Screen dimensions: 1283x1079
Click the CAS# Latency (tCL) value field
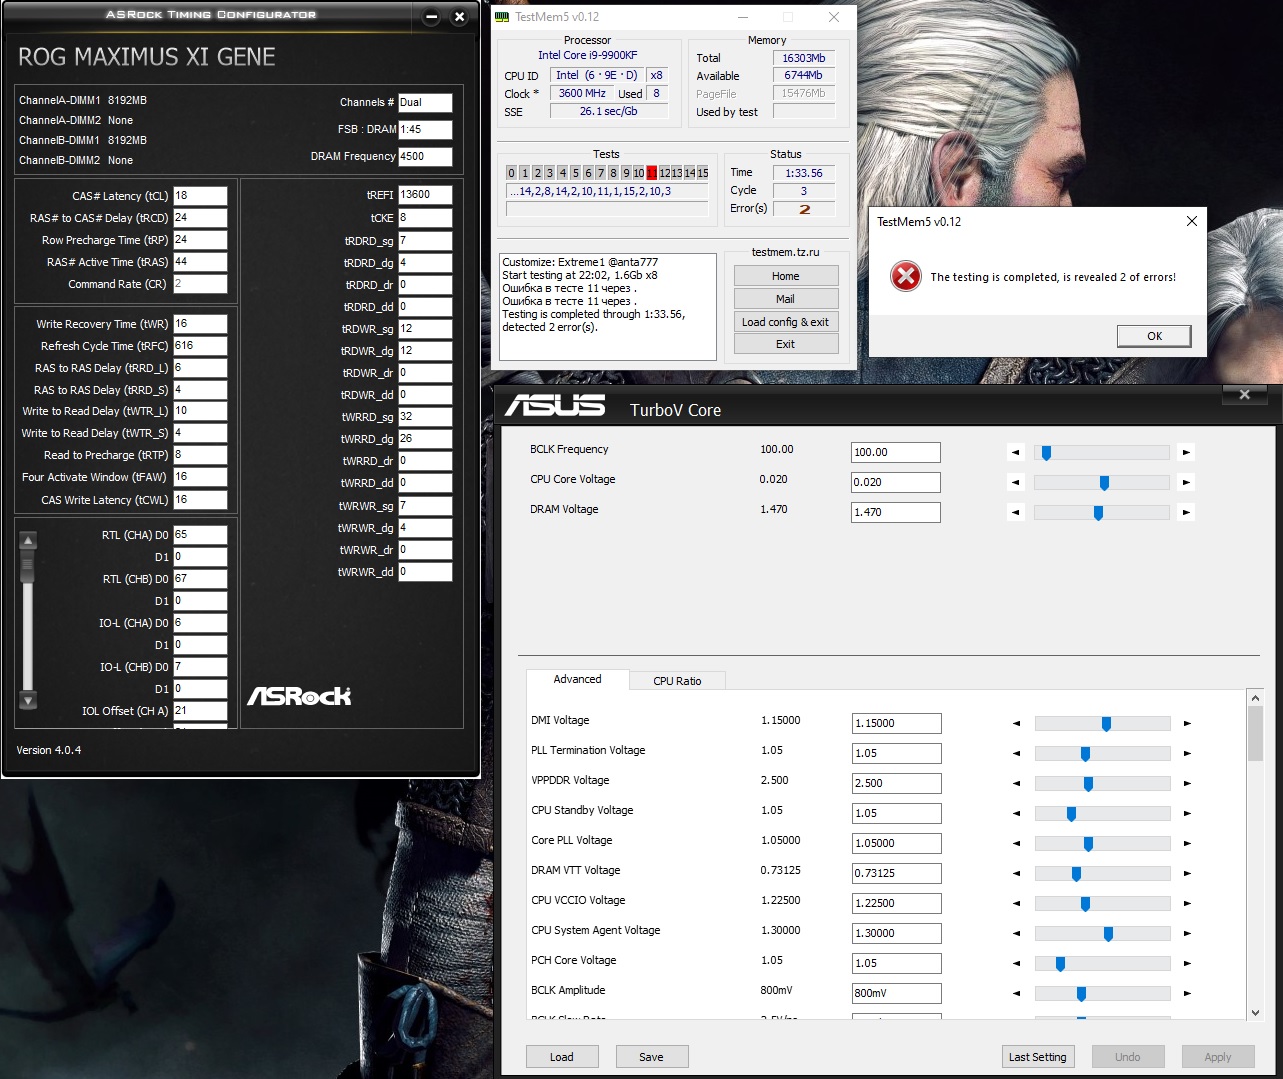click(200, 196)
